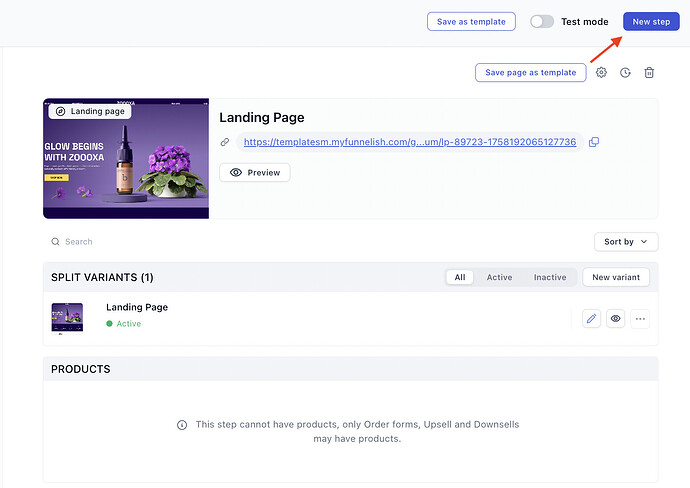Select the All variants filter
Image resolution: width=690 pixels, height=488 pixels.
coord(460,277)
